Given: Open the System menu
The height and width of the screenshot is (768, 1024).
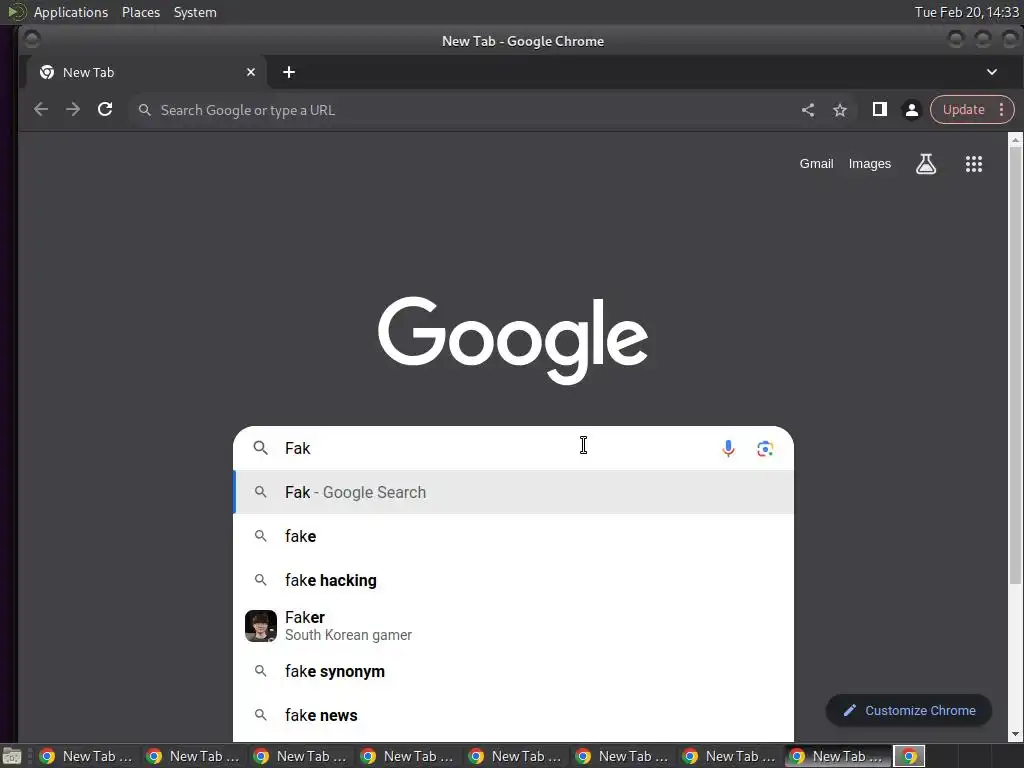Looking at the screenshot, I should 195,12.
